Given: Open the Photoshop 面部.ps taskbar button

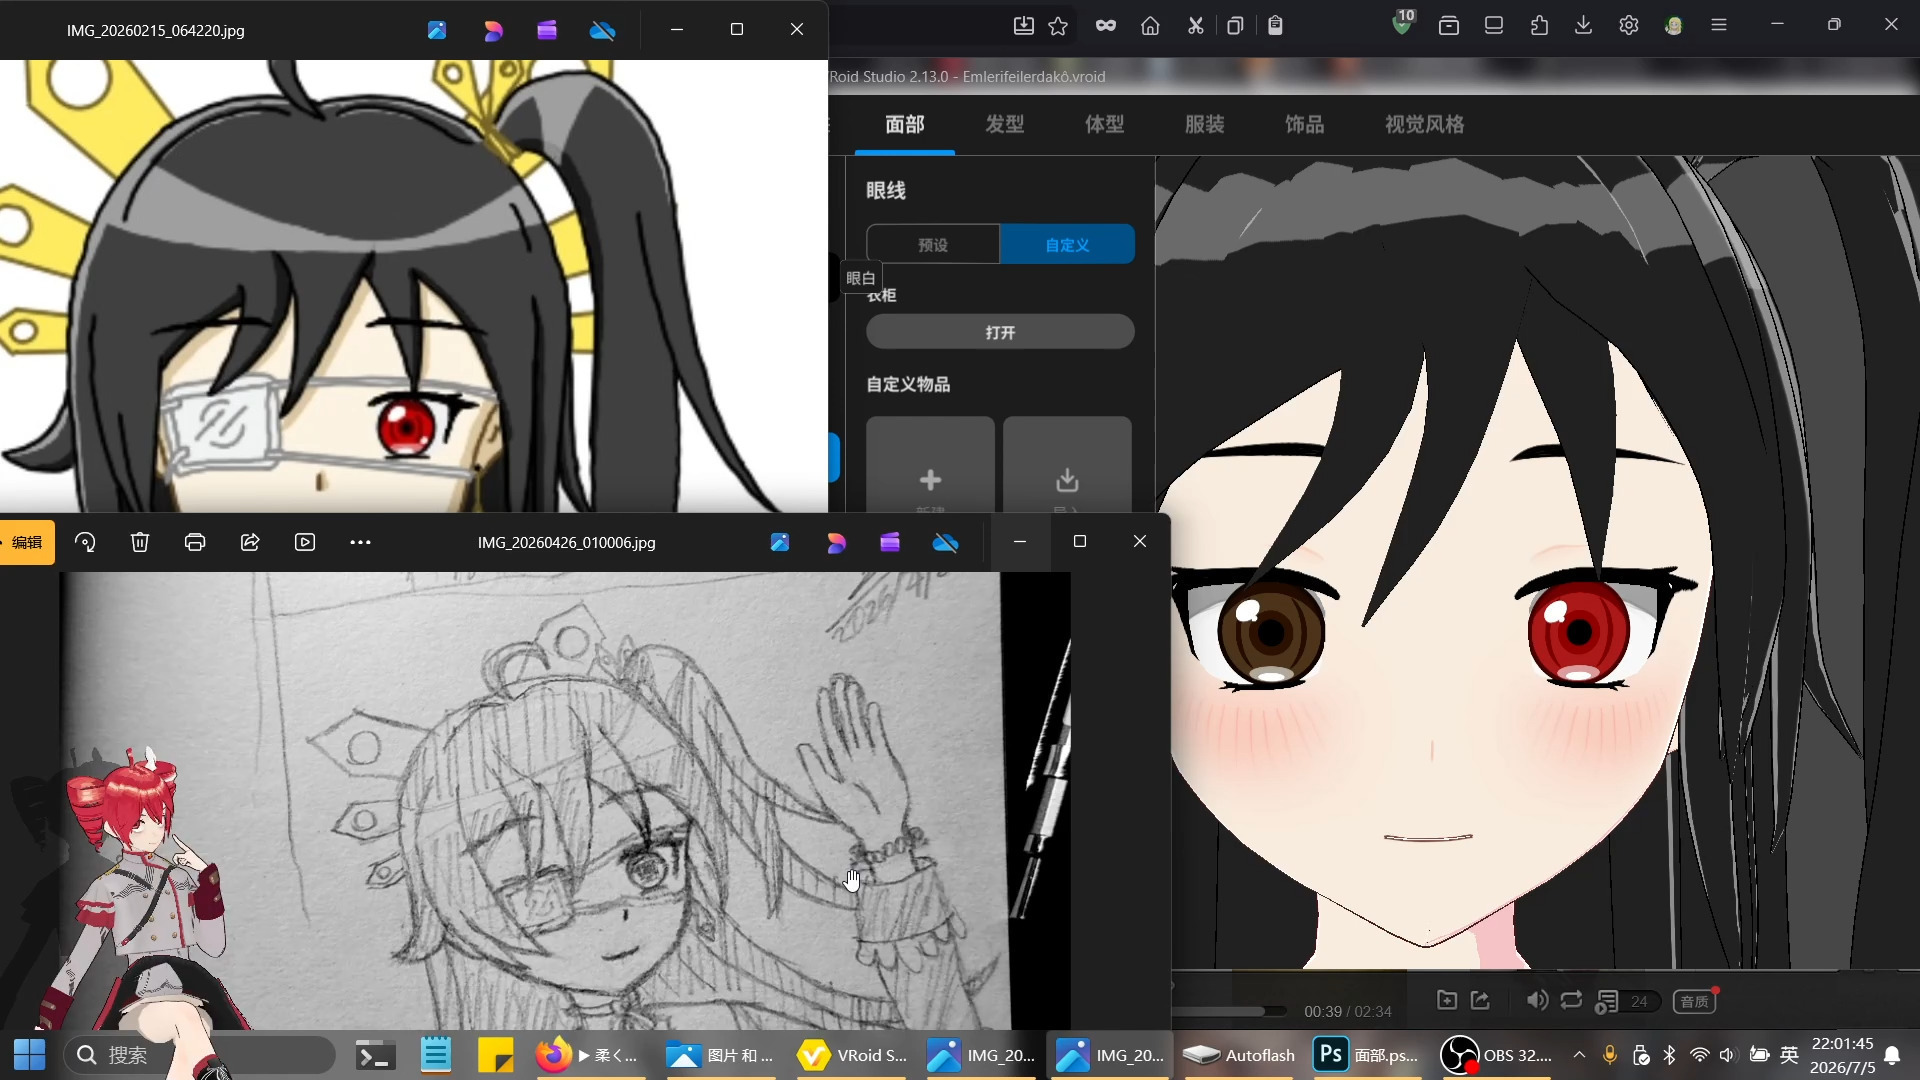Looking at the screenshot, I should [x=1367, y=1055].
